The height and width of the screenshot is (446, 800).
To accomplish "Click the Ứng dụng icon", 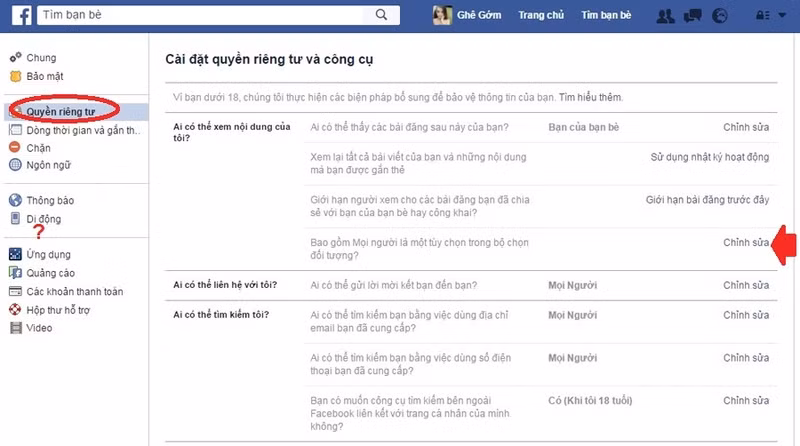I will coord(15,254).
